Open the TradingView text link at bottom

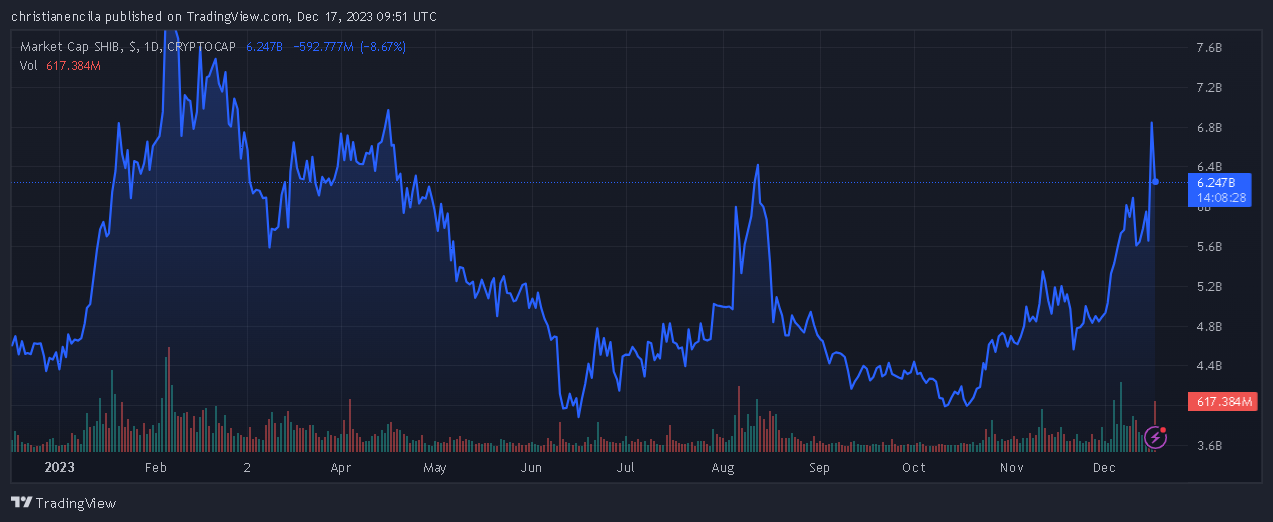75,503
